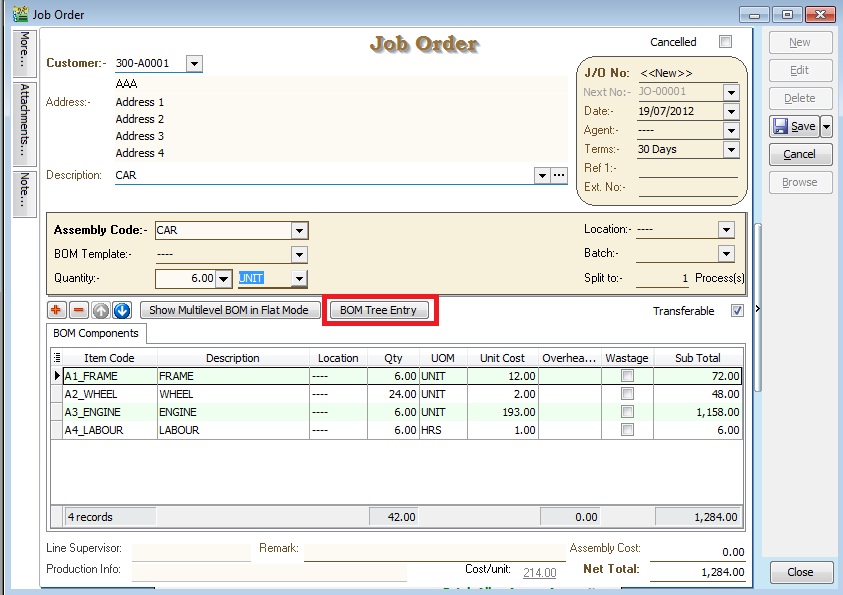Click the Save button with disk icon
This screenshot has height=595, width=843.
797,126
